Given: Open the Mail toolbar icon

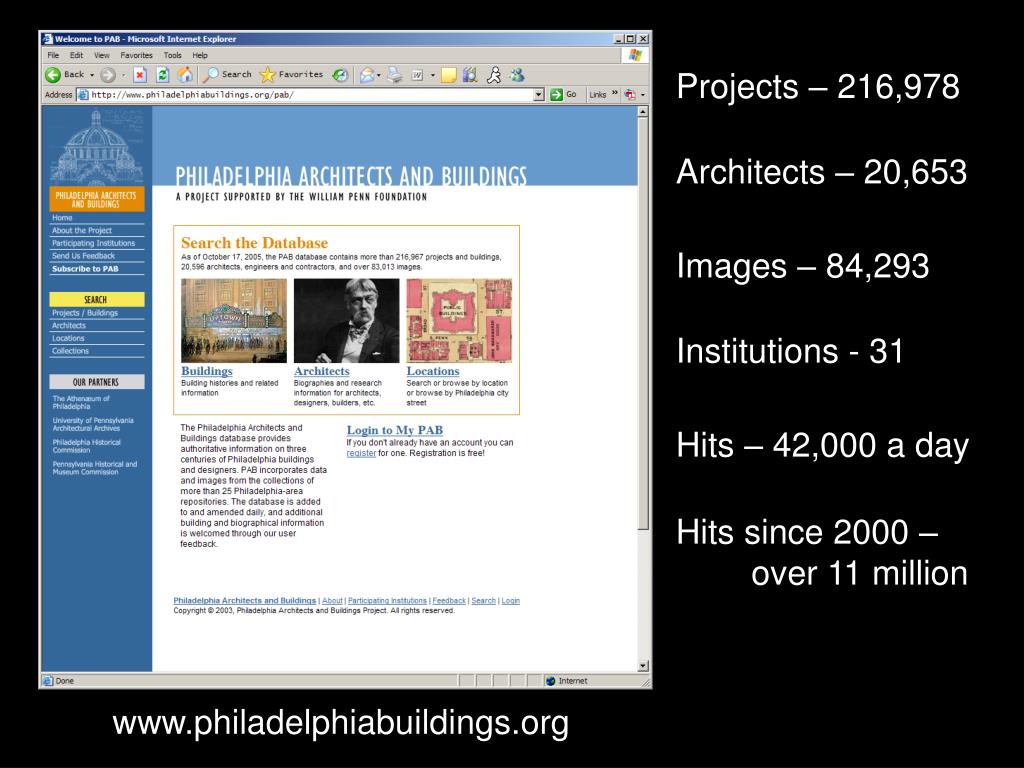Looking at the screenshot, I should 367,75.
